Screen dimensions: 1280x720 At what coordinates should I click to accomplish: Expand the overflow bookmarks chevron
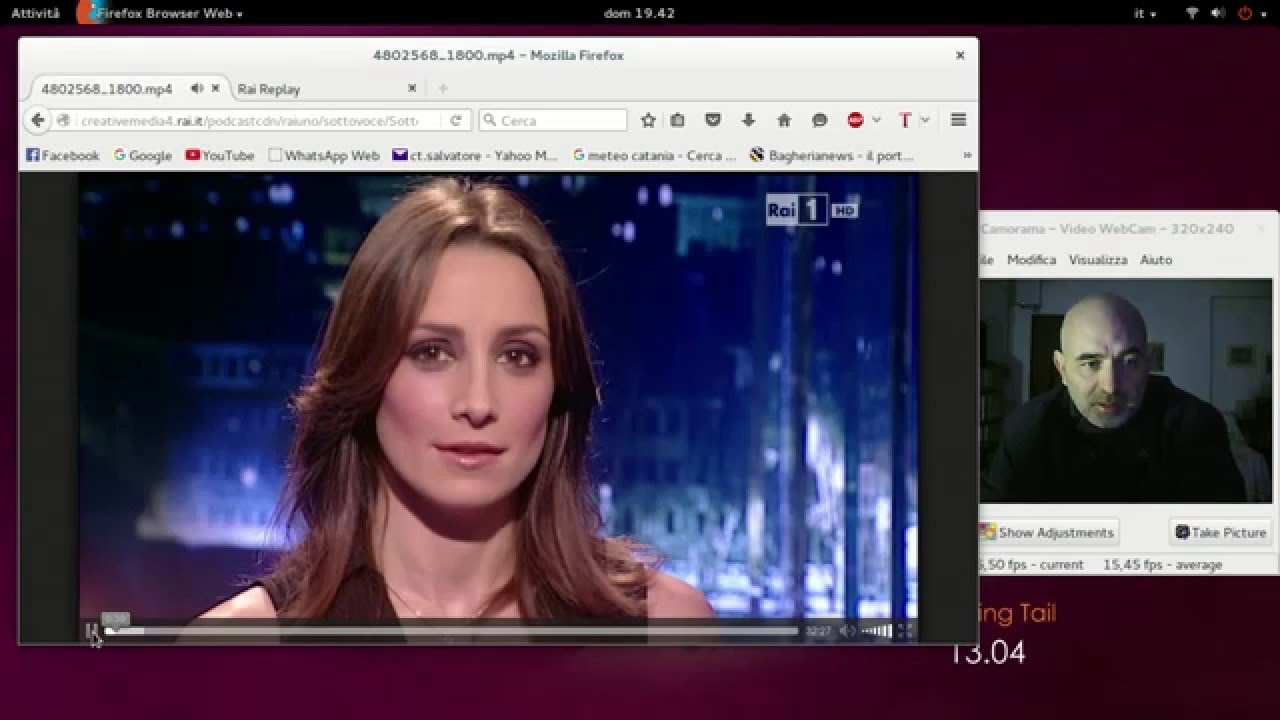pyautogui.click(x=966, y=155)
